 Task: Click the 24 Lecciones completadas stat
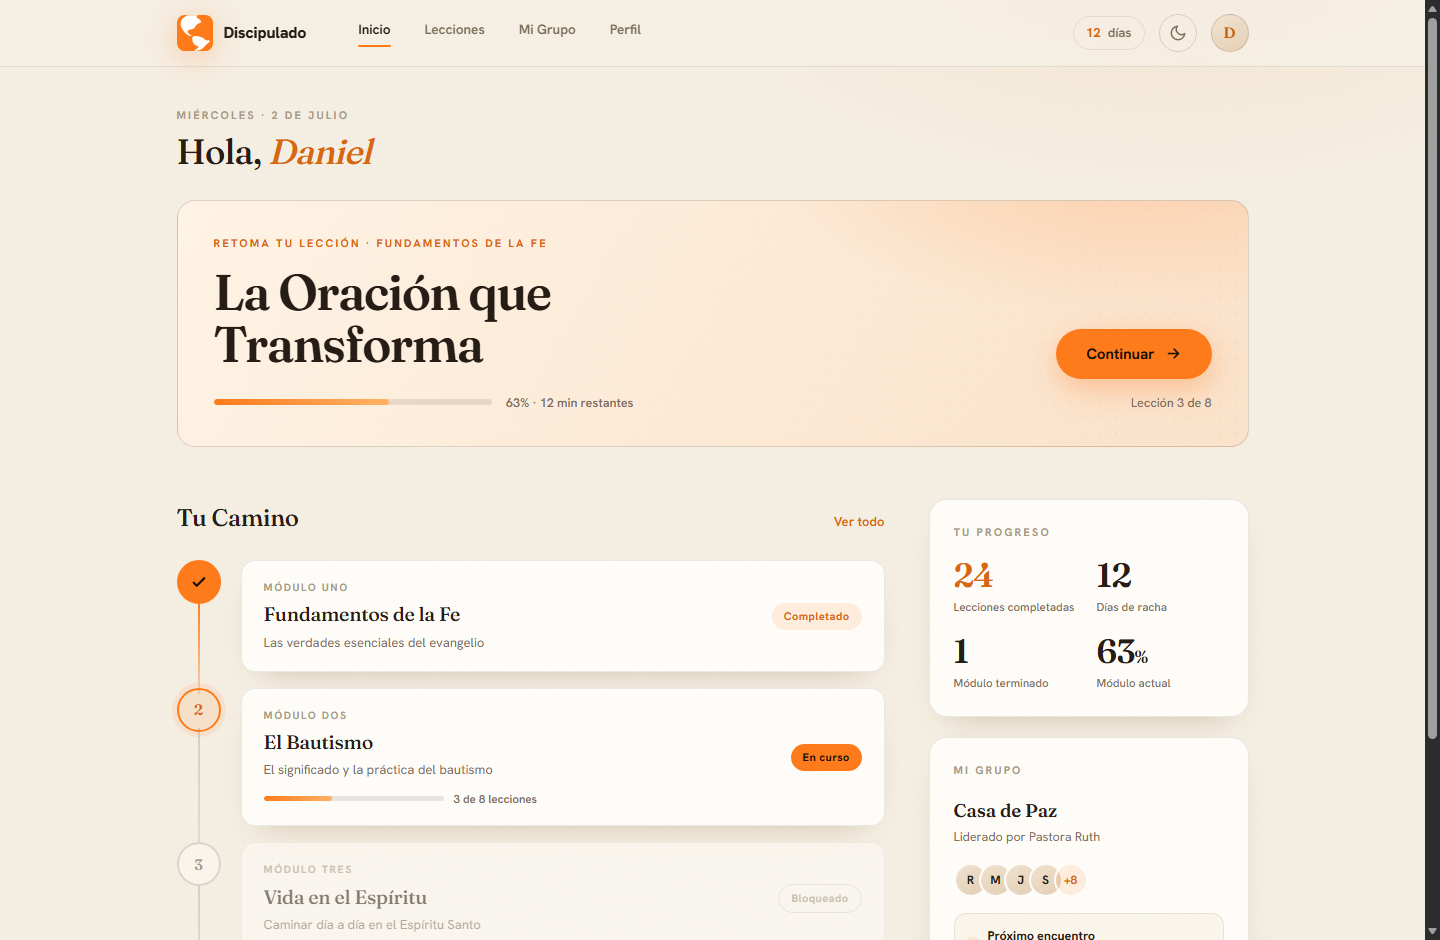[1014, 586]
